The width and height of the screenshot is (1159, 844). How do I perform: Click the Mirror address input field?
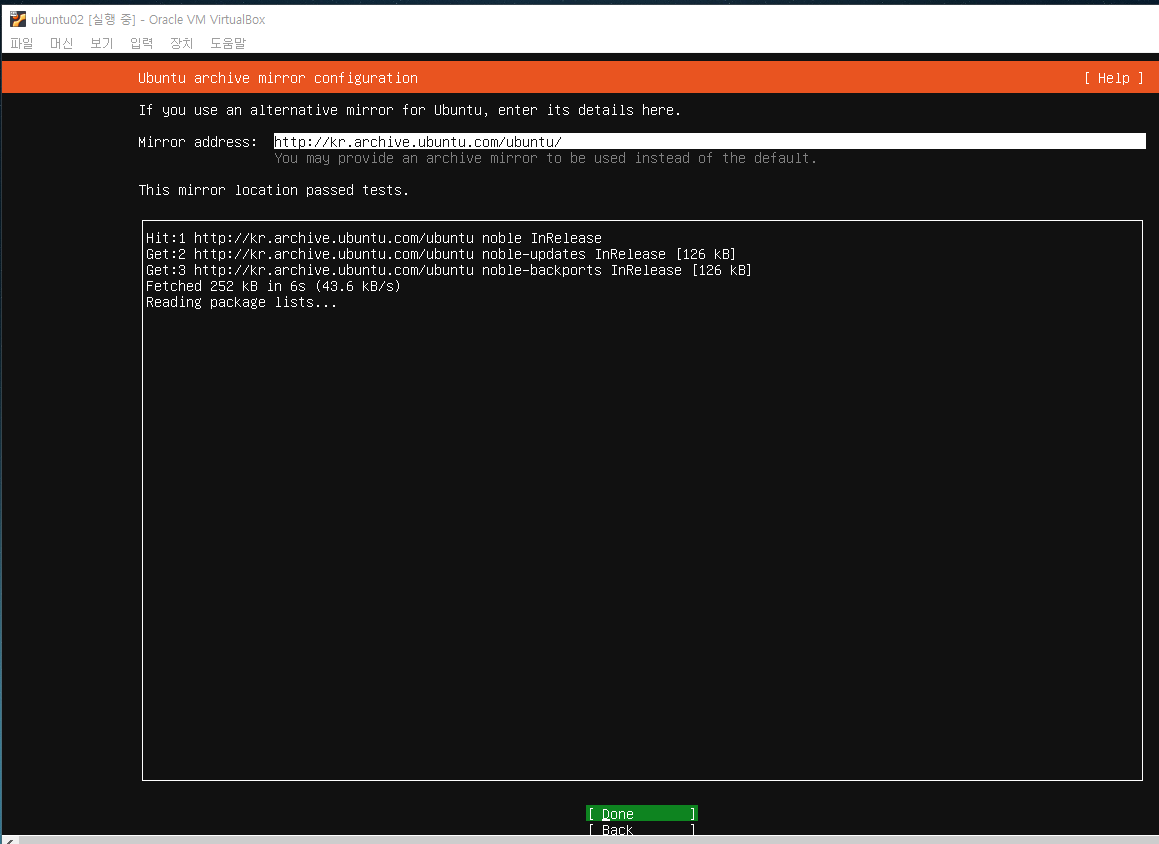pos(710,141)
